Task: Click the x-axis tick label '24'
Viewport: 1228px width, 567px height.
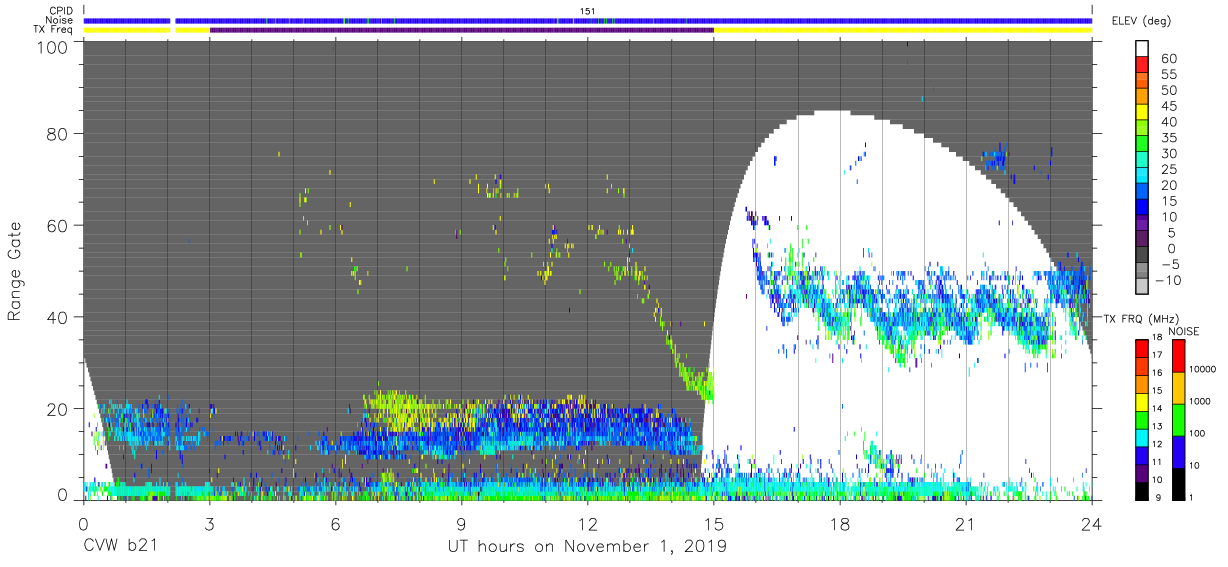Action: tap(1092, 524)
